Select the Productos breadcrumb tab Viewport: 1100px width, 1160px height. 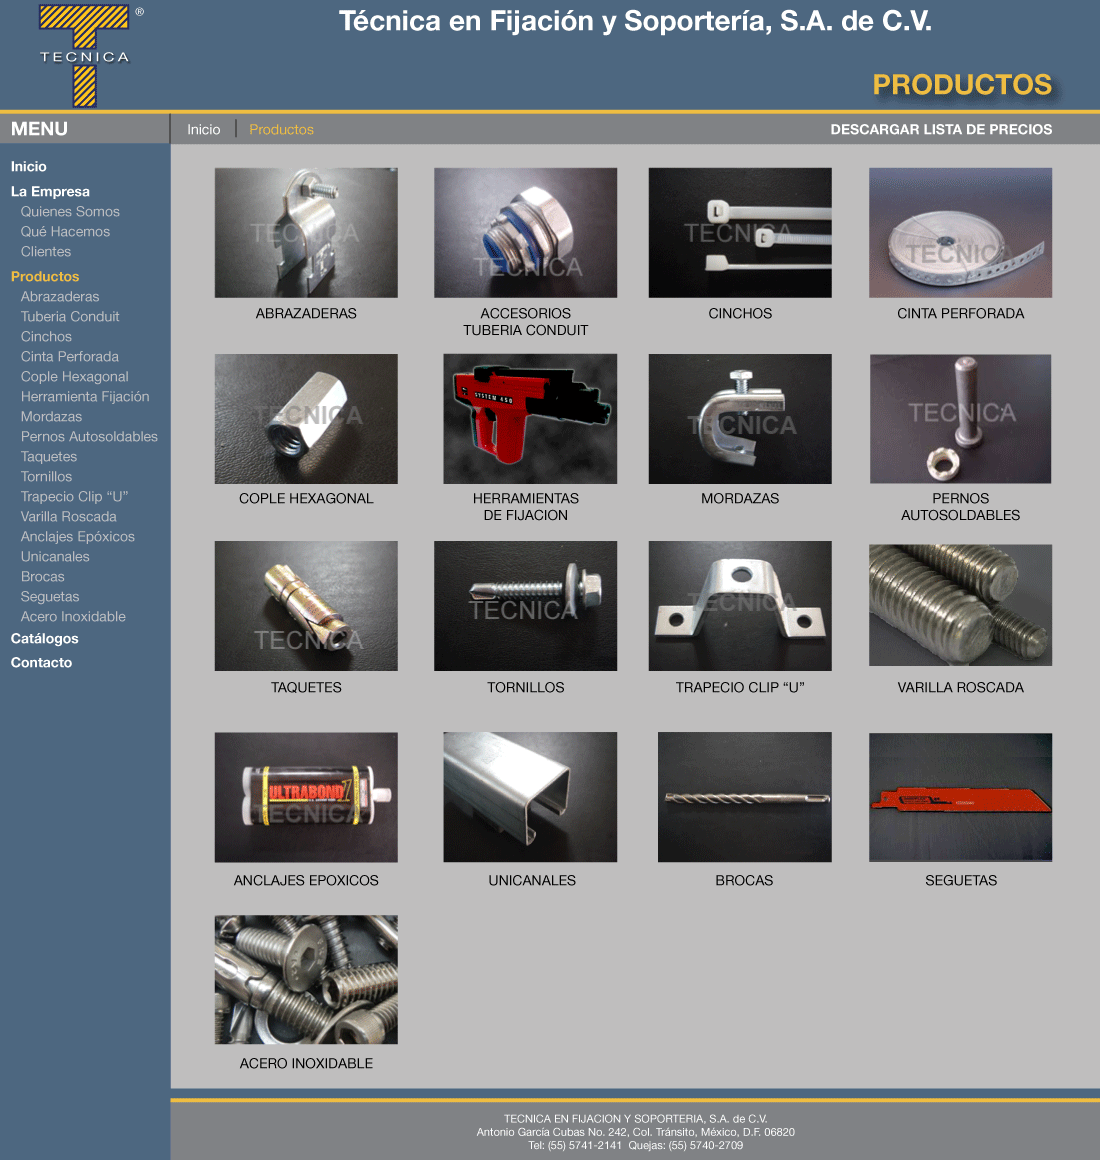281,129
